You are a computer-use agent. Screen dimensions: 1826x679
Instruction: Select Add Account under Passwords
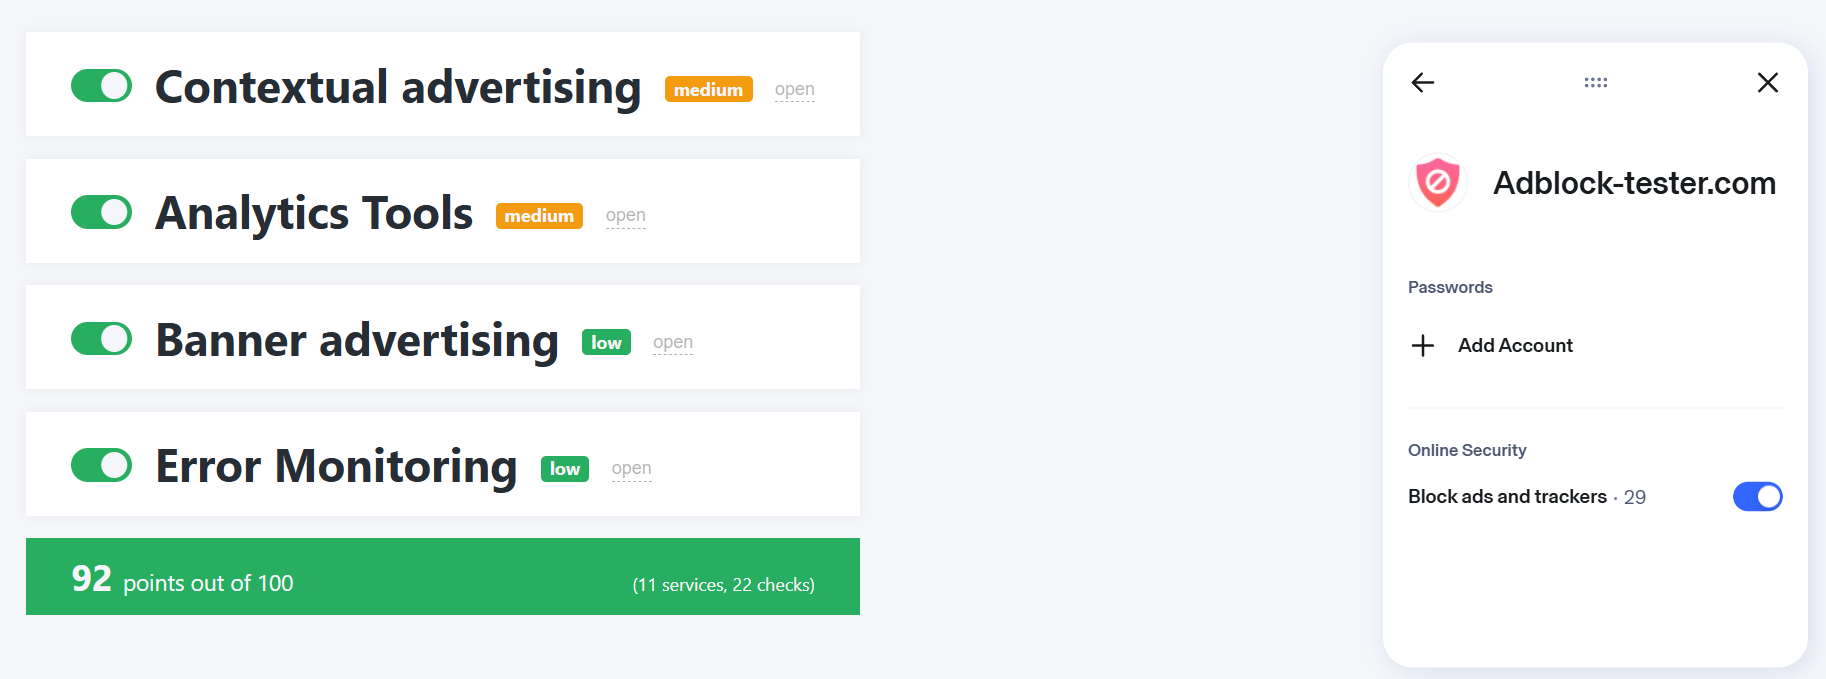click(x=1515, y=345)
